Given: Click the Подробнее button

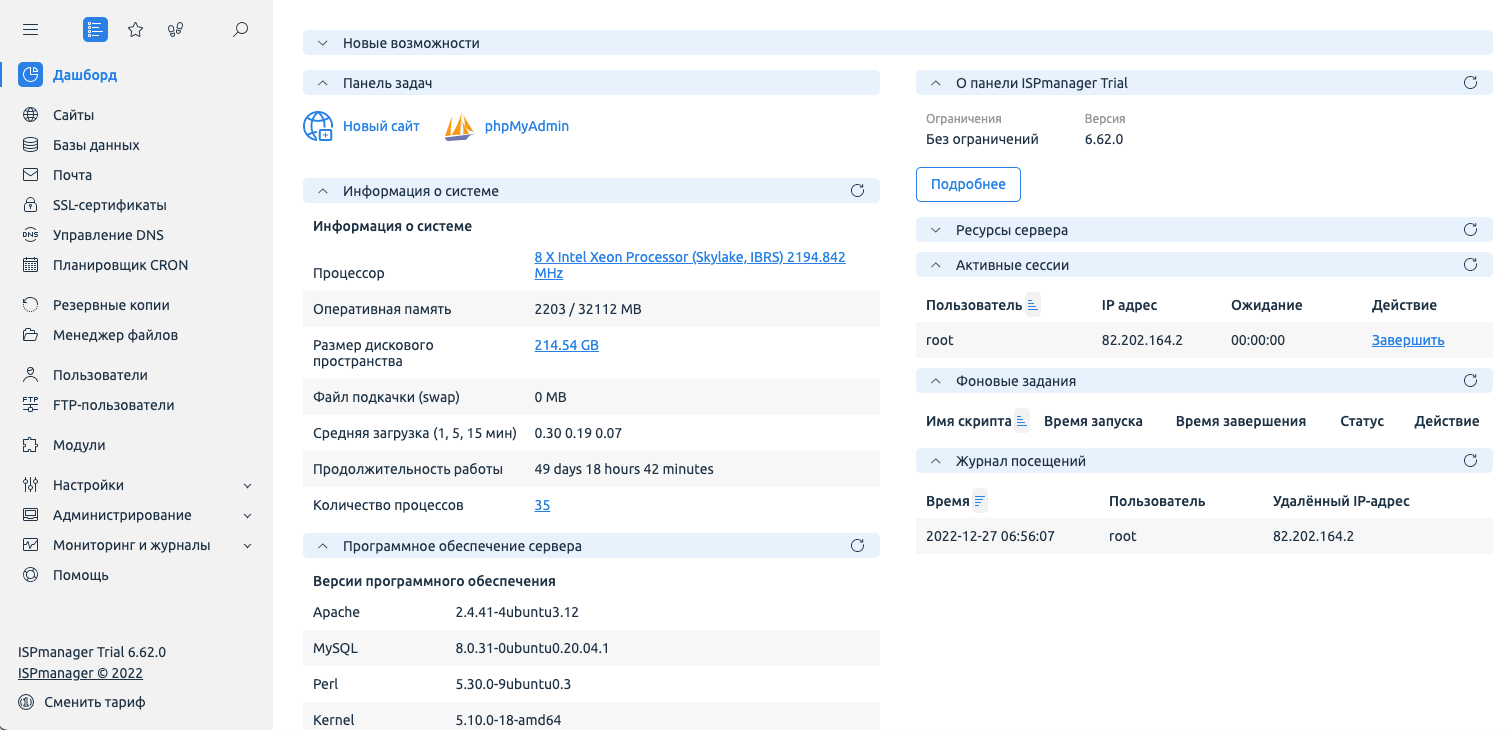Looking at the screenshot, I should click(x=968, y=185).
